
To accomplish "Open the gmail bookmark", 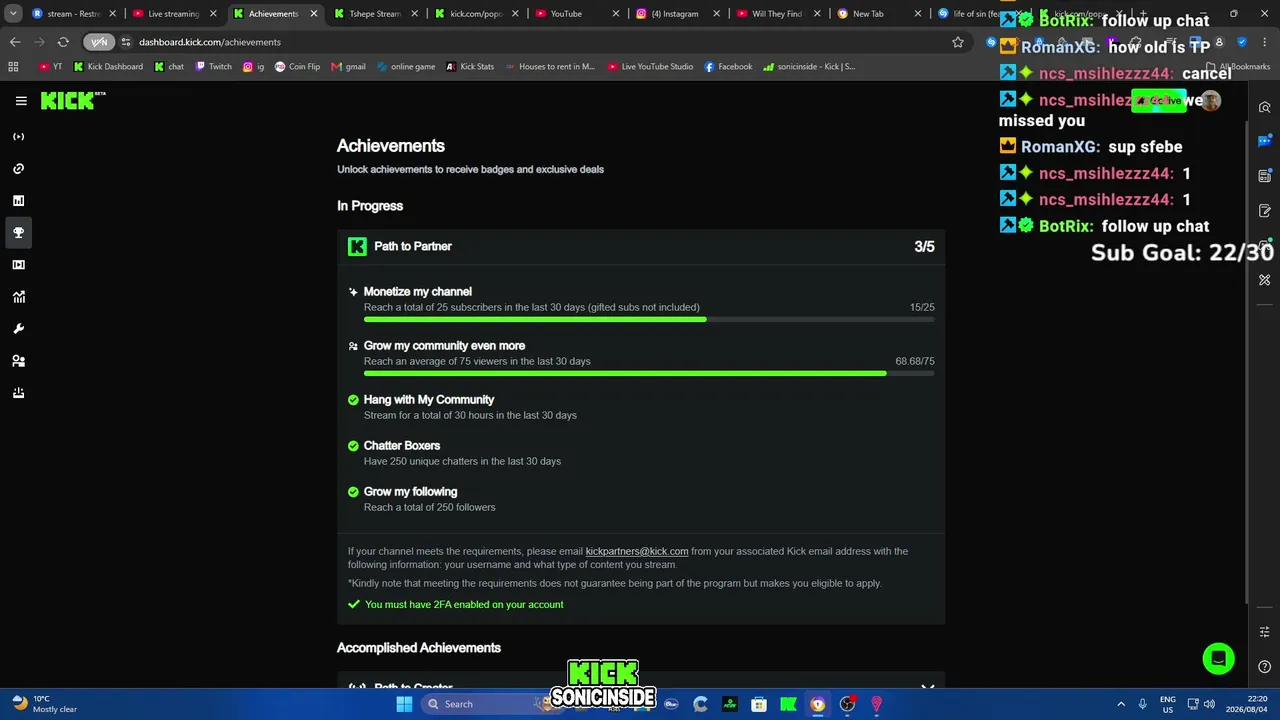I will point(348,67).
